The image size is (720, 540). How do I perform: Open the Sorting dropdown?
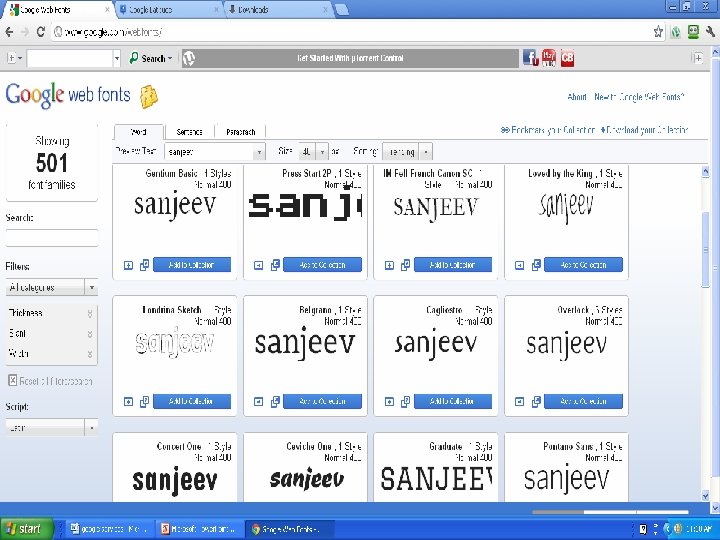(407, 152)
